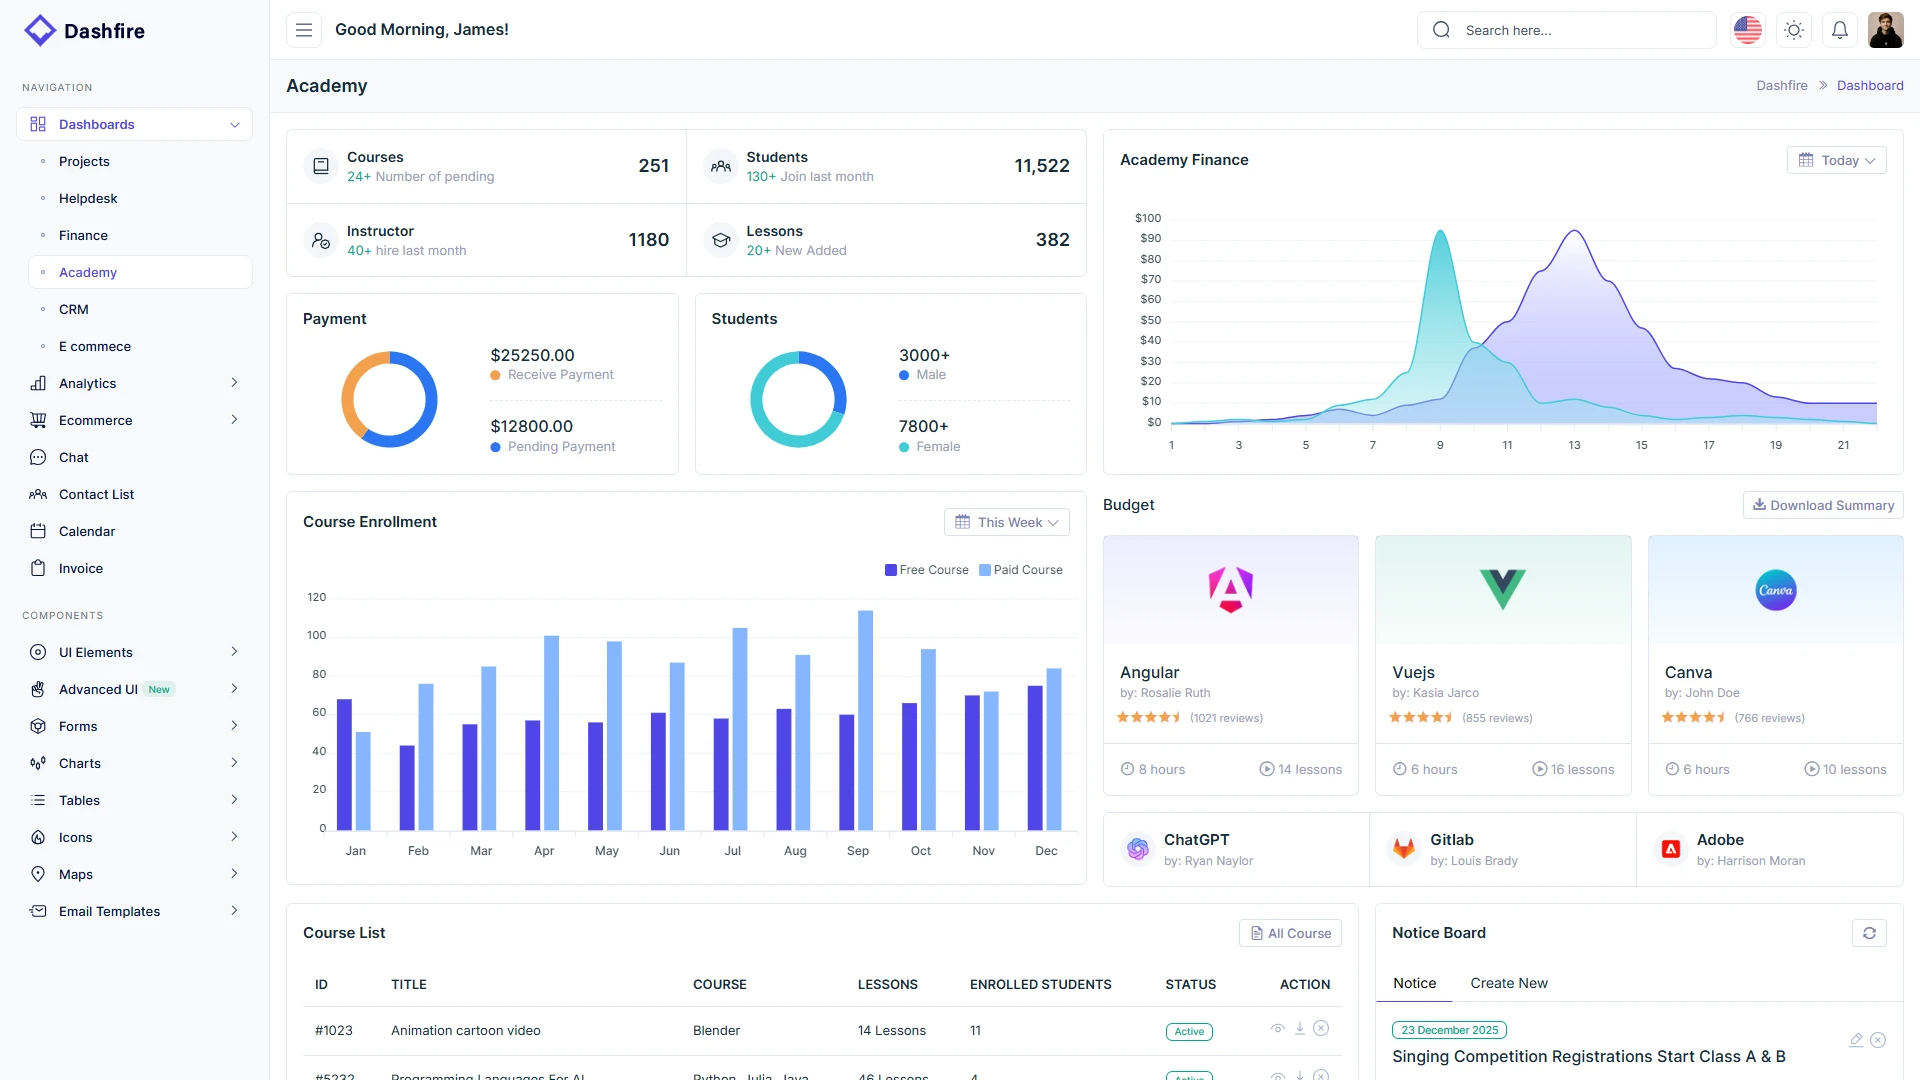Open the user profile avatar
The height and width of the screenshot is (1080, 1920).
click(x=1886, y=30)
